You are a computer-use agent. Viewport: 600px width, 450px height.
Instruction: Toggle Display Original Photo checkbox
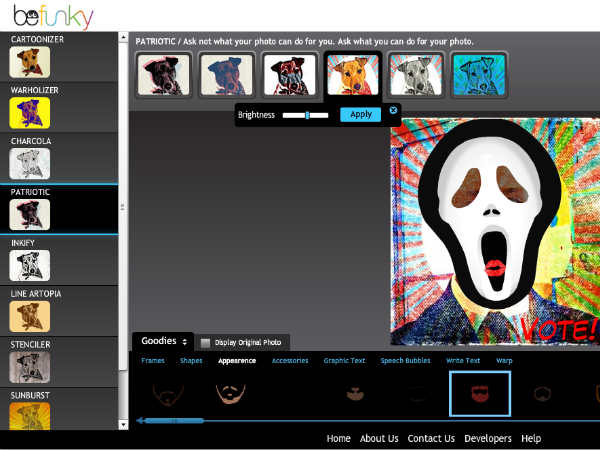tap(205, 342)
